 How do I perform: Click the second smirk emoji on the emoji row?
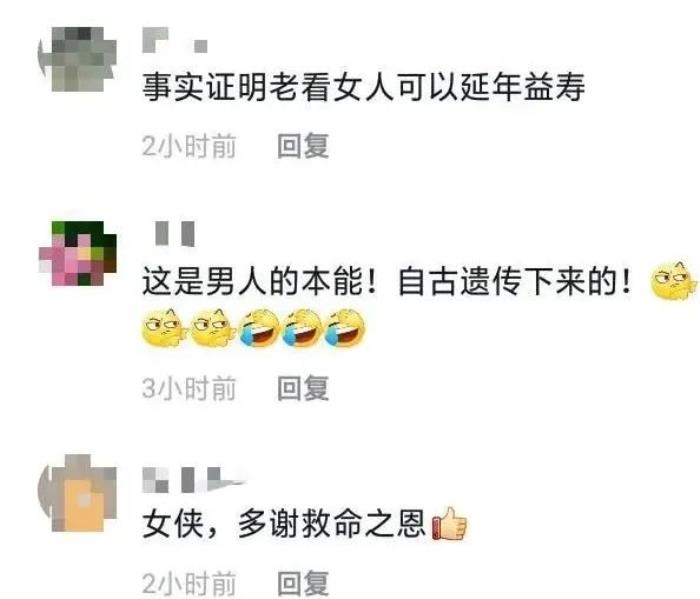tap(213, 329)
